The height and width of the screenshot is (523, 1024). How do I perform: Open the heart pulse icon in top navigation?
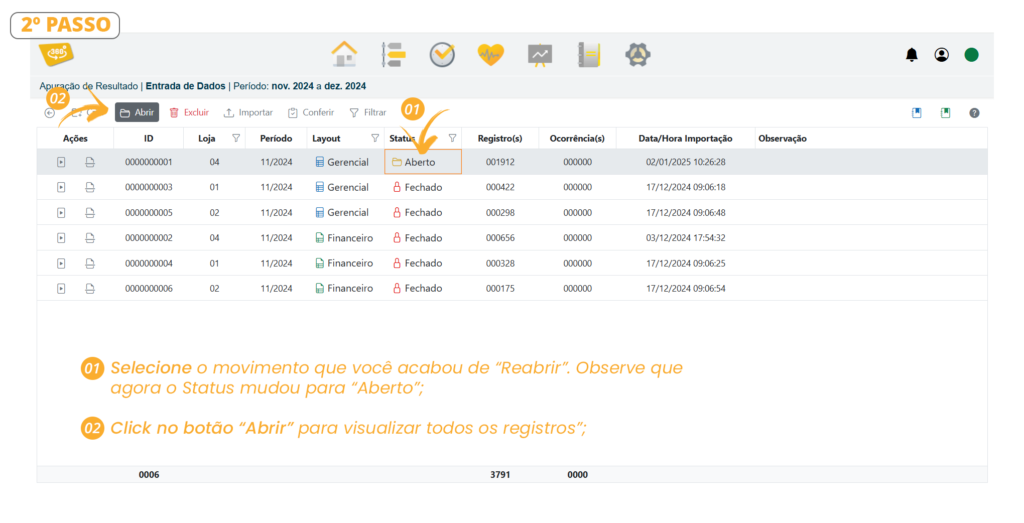490,55
